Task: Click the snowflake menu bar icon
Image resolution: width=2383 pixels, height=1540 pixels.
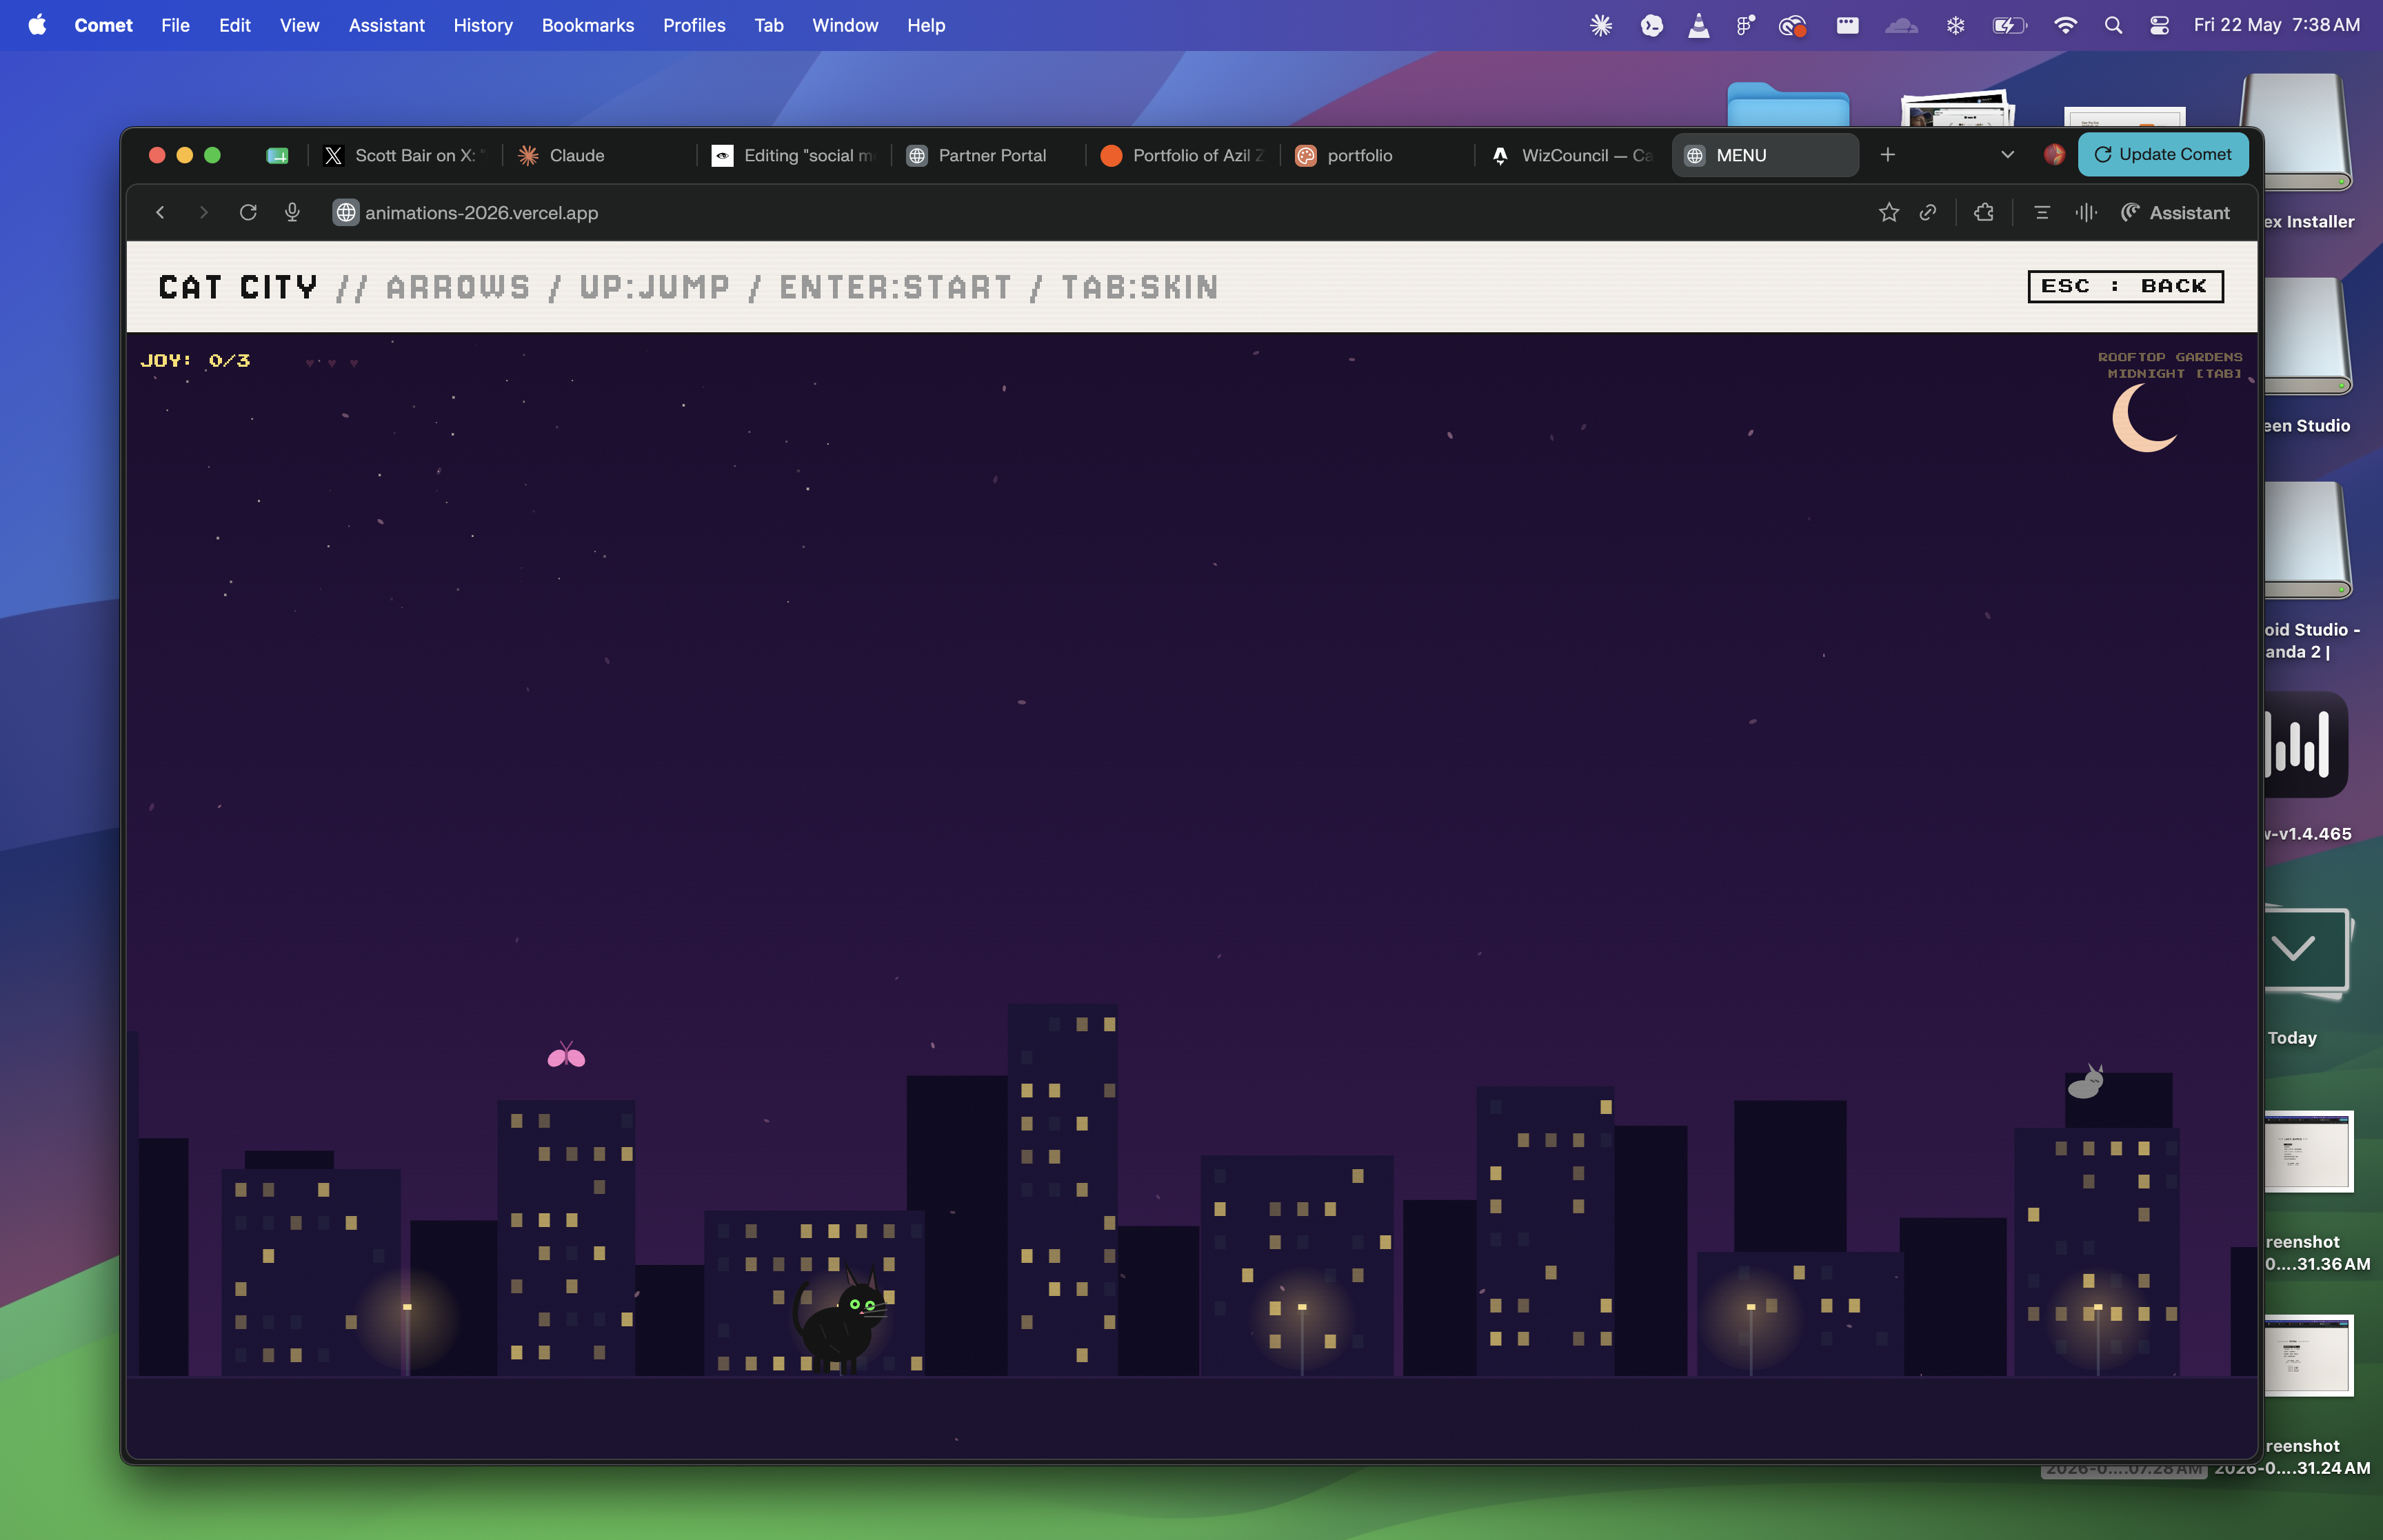Action: [x=1955, y=25]
